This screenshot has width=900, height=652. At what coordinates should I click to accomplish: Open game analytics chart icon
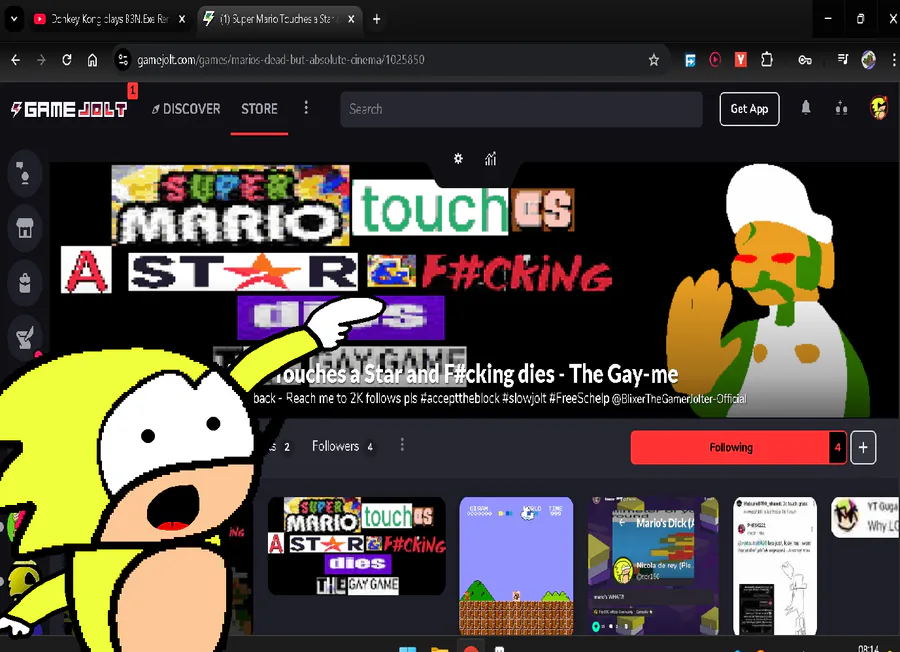[x=490, y=158]
